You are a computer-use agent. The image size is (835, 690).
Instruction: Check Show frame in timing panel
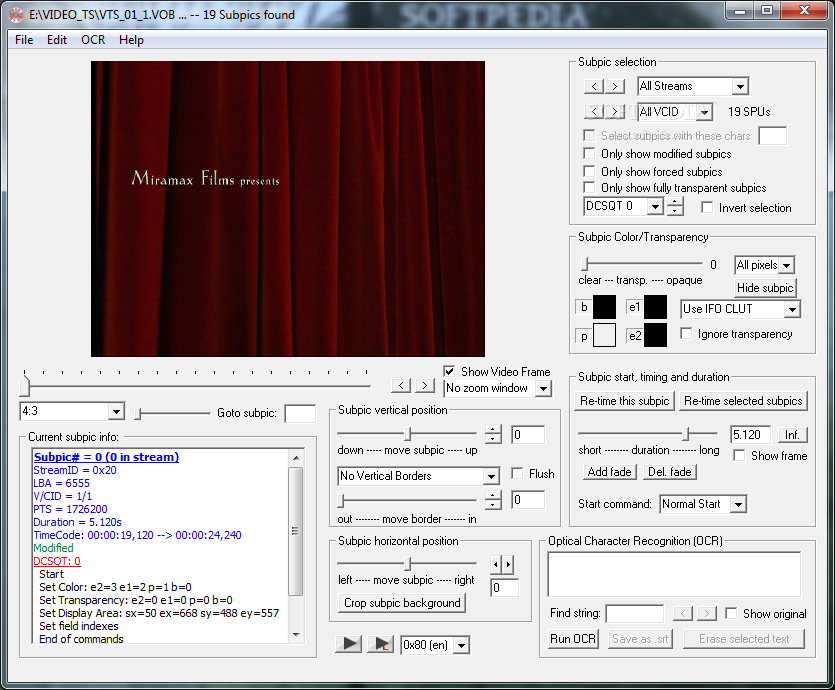tap(739, 455)
